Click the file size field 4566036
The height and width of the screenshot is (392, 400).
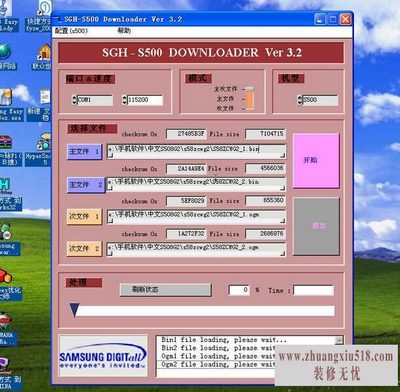pyautogui.click(x=266, y=168)
